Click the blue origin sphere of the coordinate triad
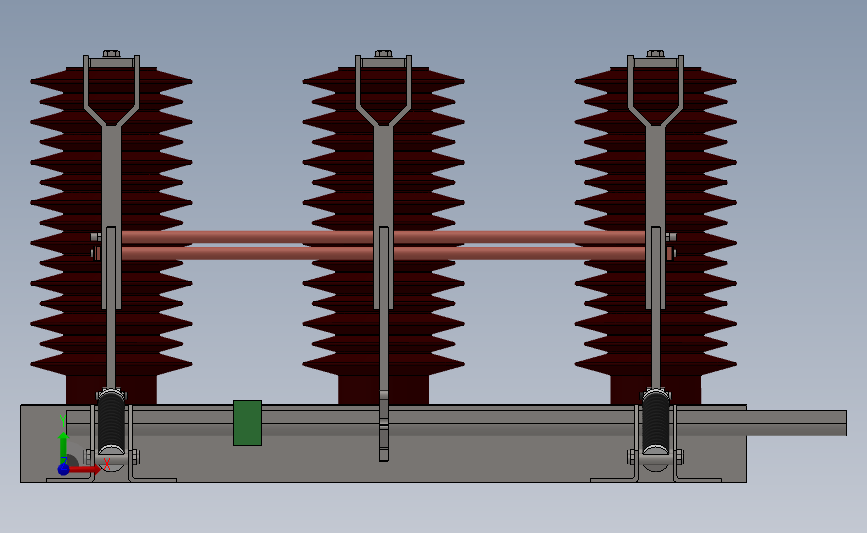Image resolution: width=867 pixels, height=533 pixels. (x=64, y=469)
